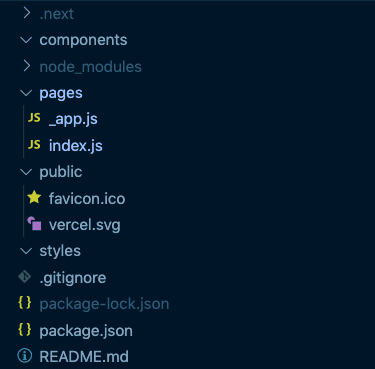Screen dimensions: 375x369
Task: Click the yellow star icon of favicon.ico
Action: 34,197
